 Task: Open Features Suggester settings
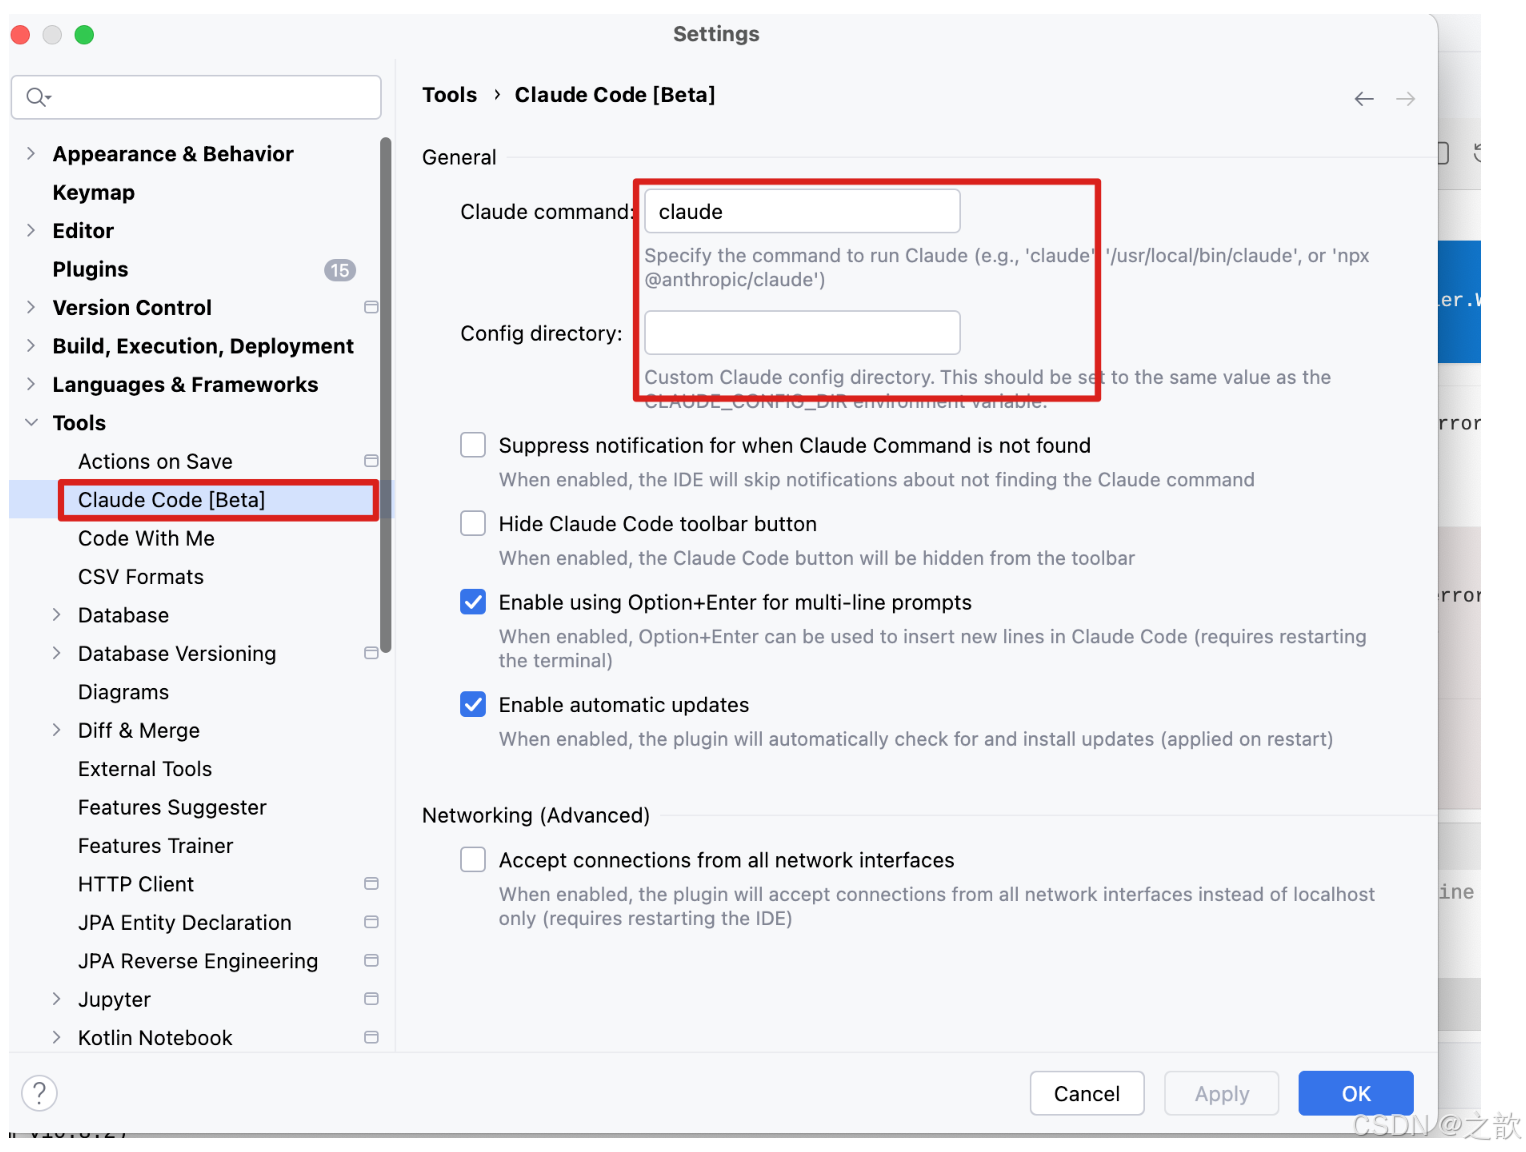172,807
